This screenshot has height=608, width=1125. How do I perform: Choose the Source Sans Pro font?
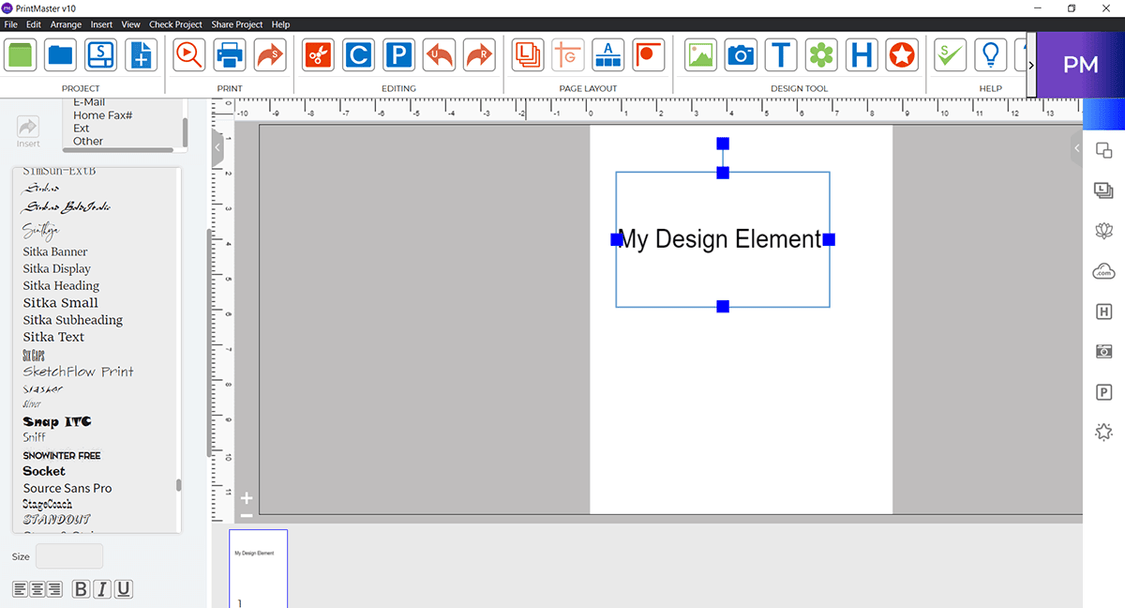67,488
